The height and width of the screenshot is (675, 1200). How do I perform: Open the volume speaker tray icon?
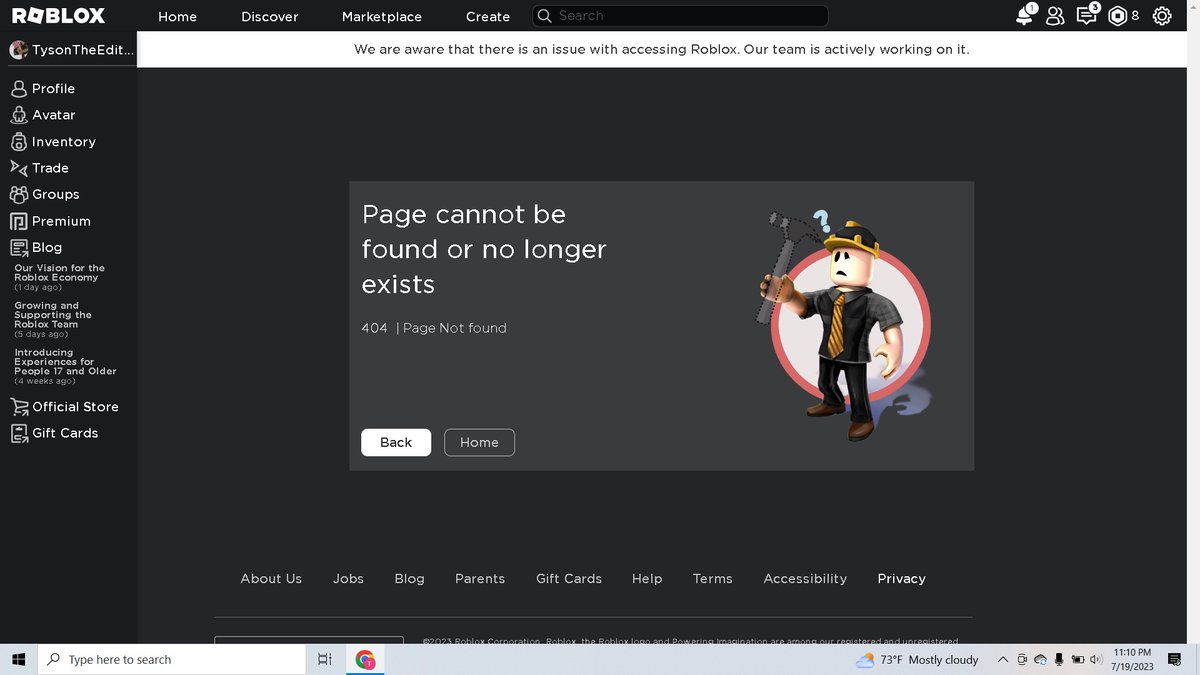pos(1096,660)
